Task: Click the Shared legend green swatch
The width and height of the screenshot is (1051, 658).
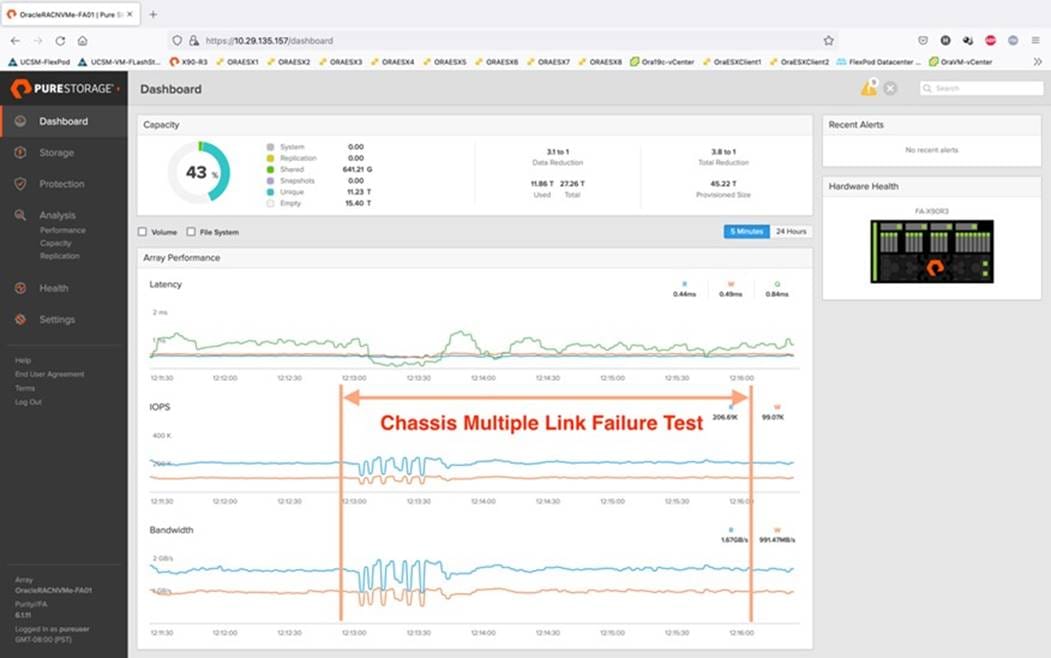Action: click(x=270, y=170)
